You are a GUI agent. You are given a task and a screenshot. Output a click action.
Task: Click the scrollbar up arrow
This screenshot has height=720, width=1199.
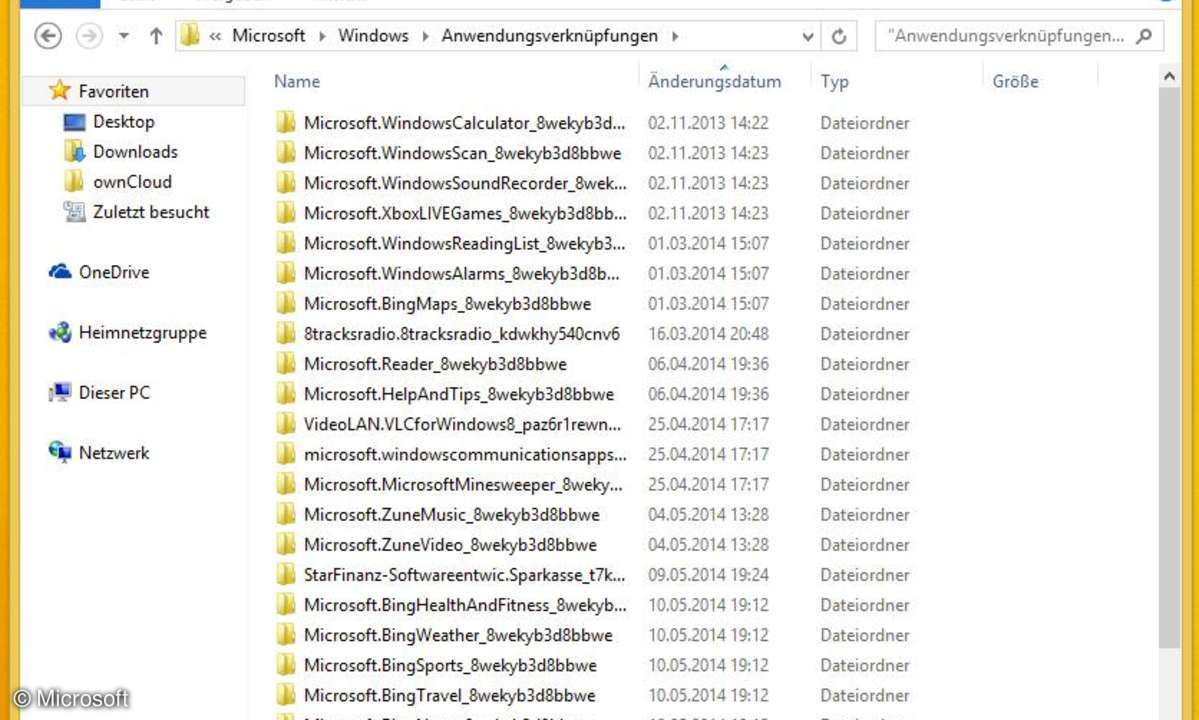pos(1168,76)
